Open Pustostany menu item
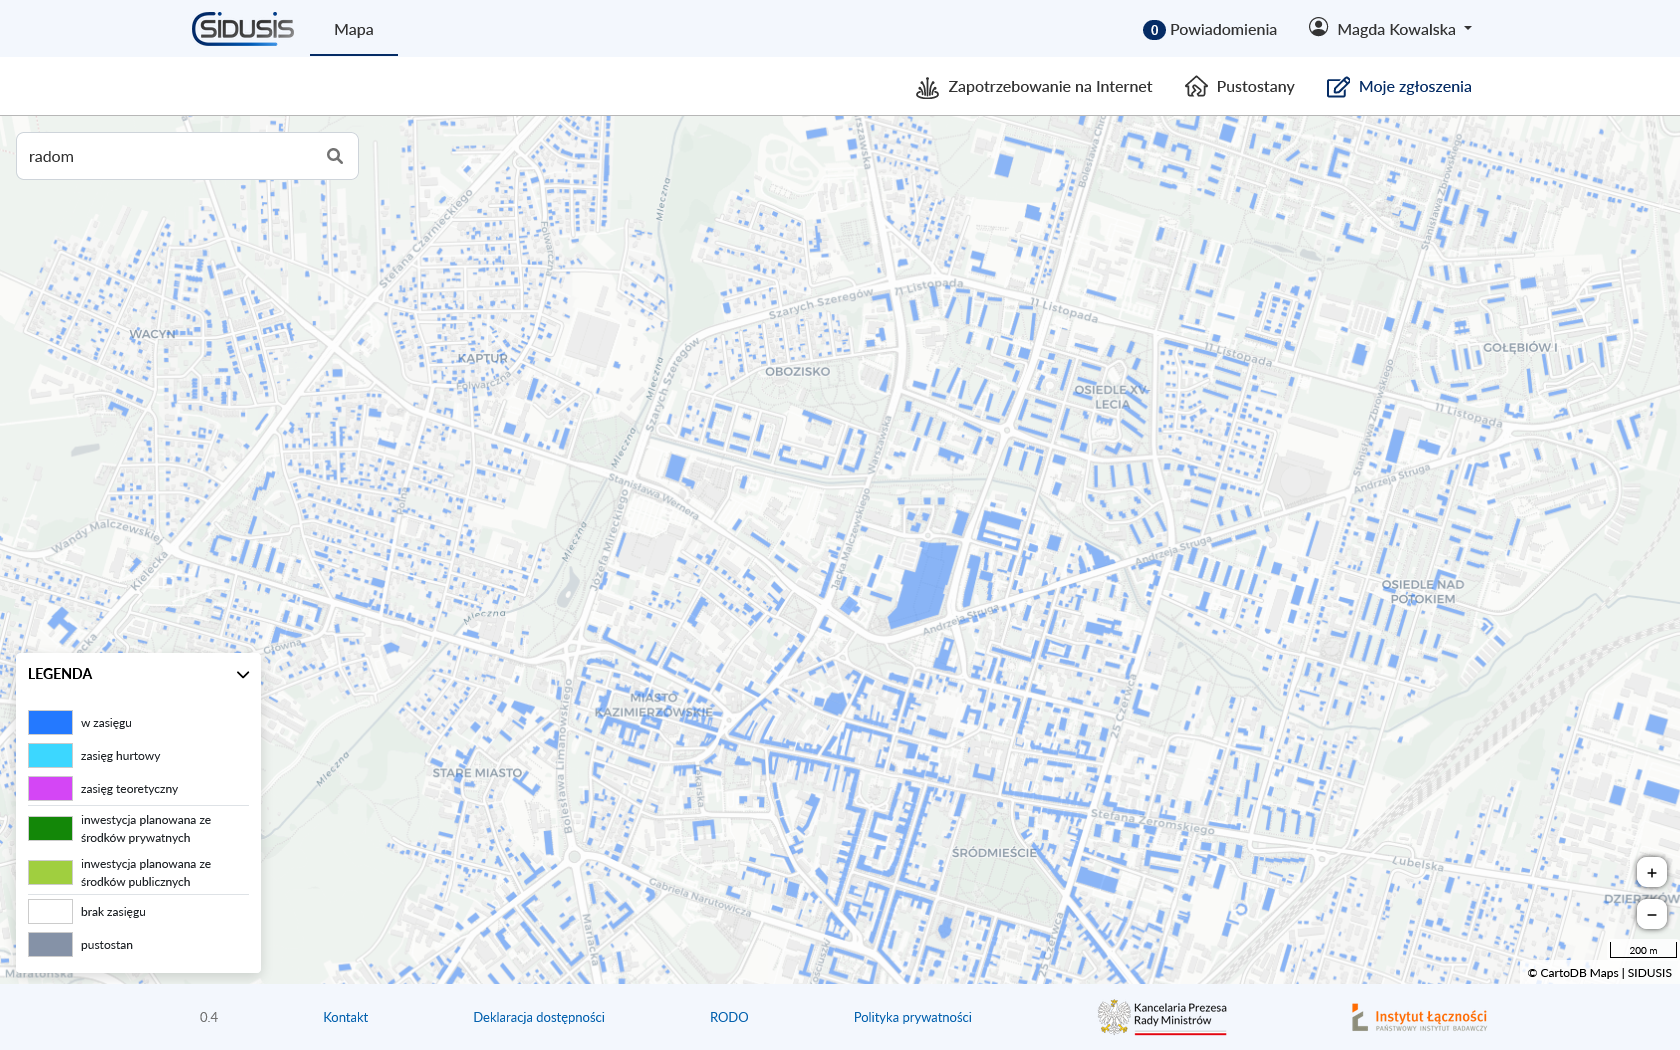1680x1050 pixels. pos(1255,87)
